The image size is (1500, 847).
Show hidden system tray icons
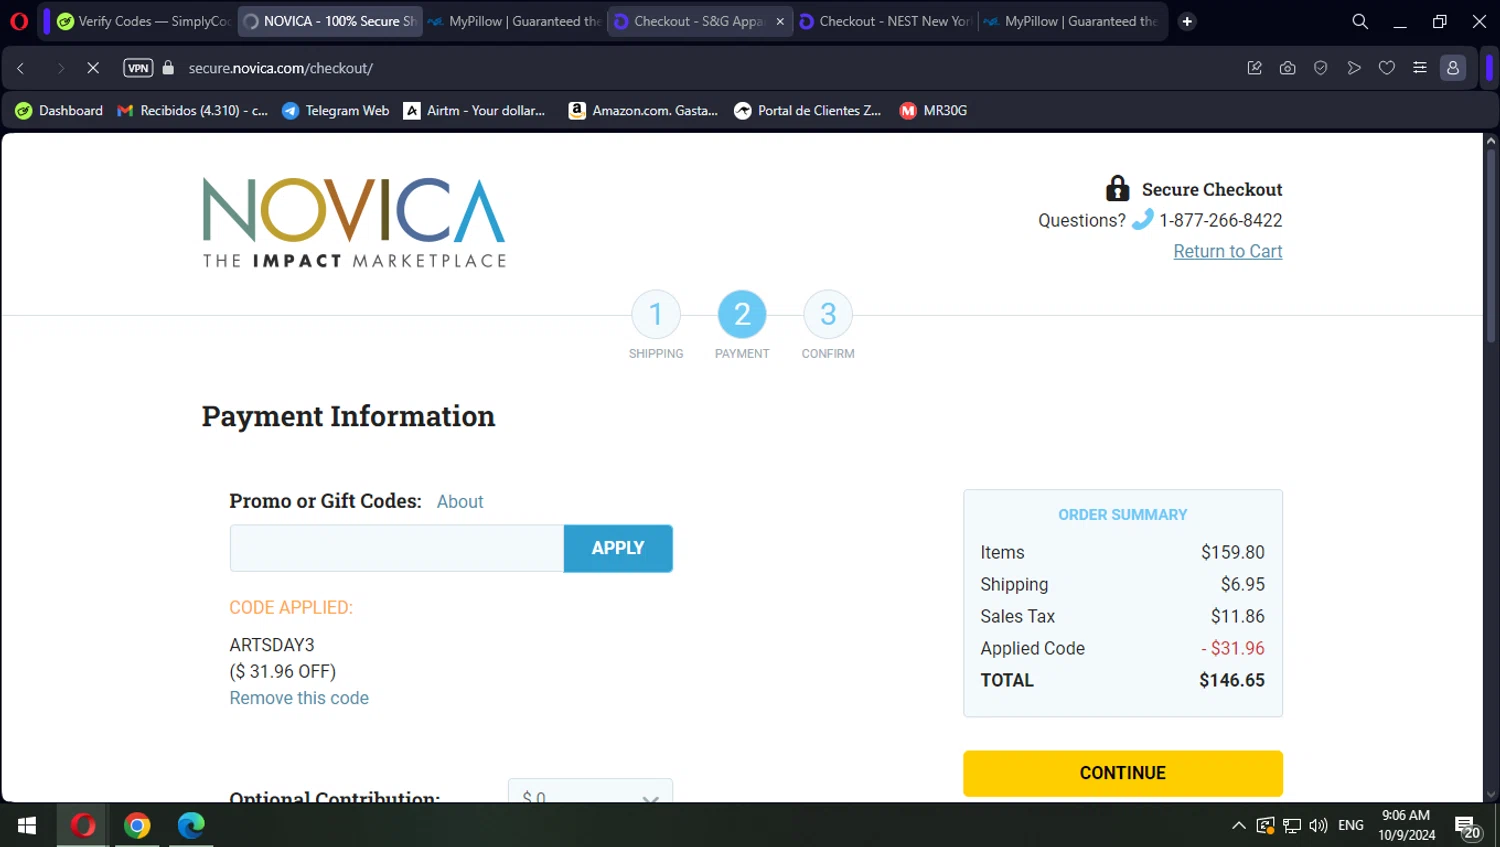click(x=1238, y=825)
